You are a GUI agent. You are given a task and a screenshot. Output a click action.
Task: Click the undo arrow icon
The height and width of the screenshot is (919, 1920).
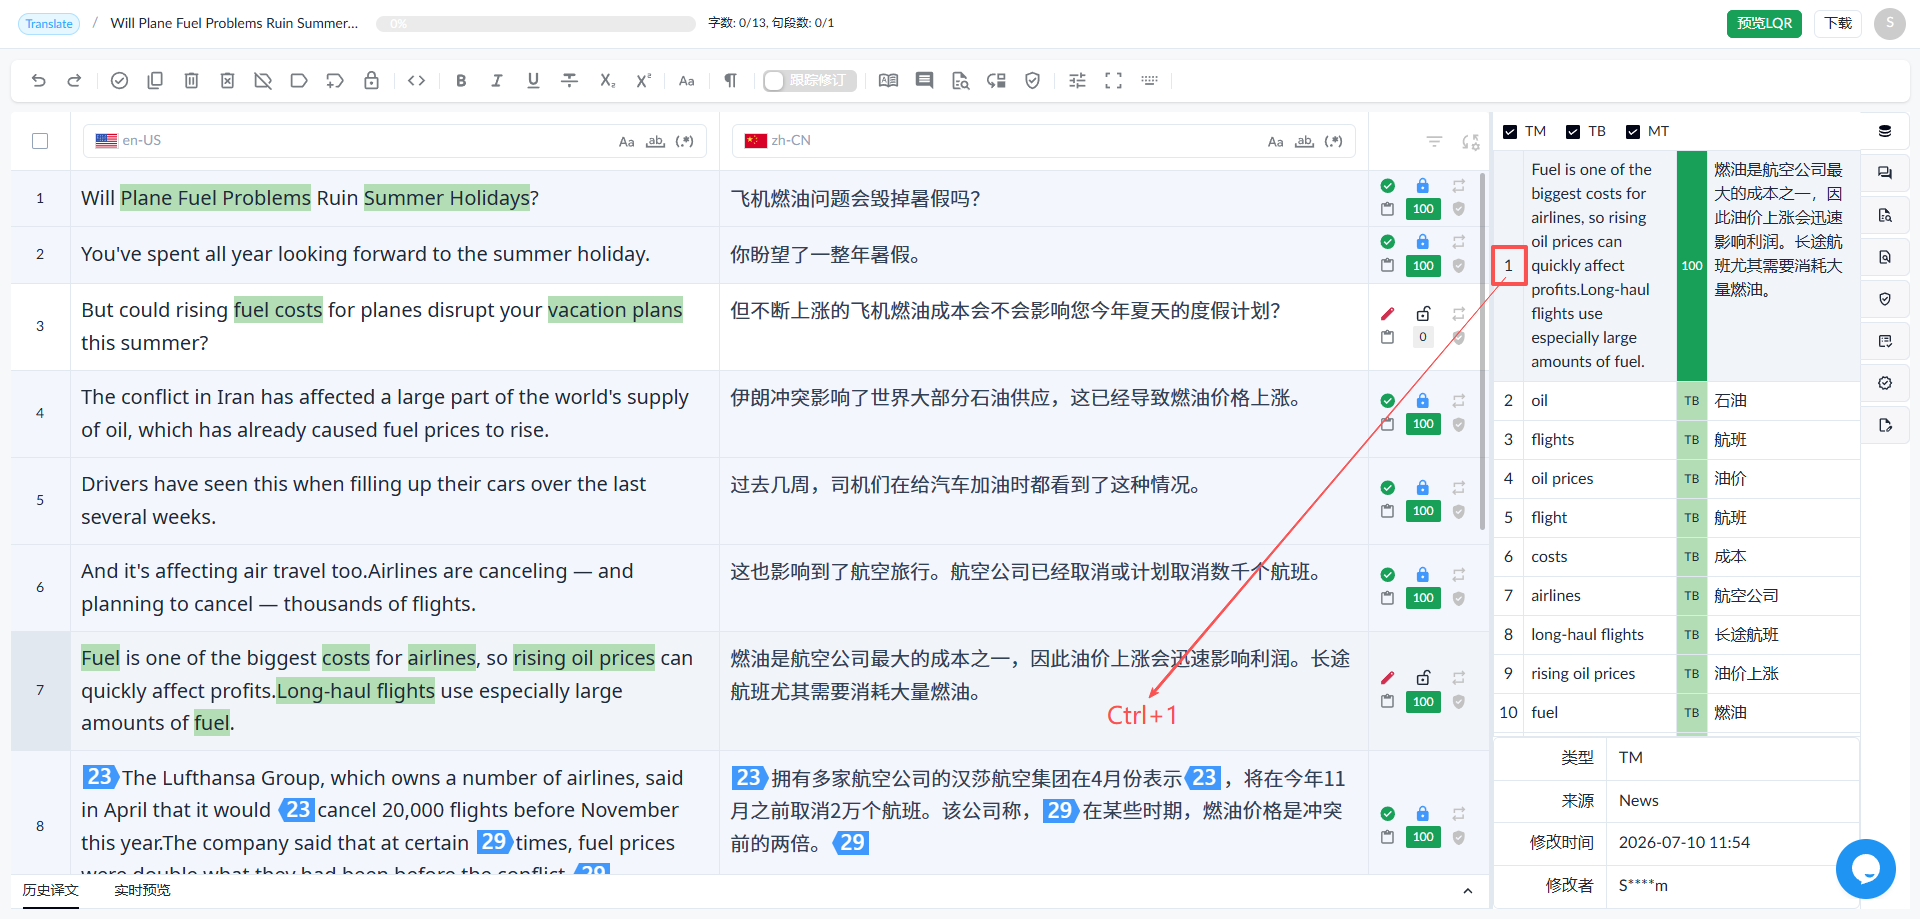pos(39,81)
